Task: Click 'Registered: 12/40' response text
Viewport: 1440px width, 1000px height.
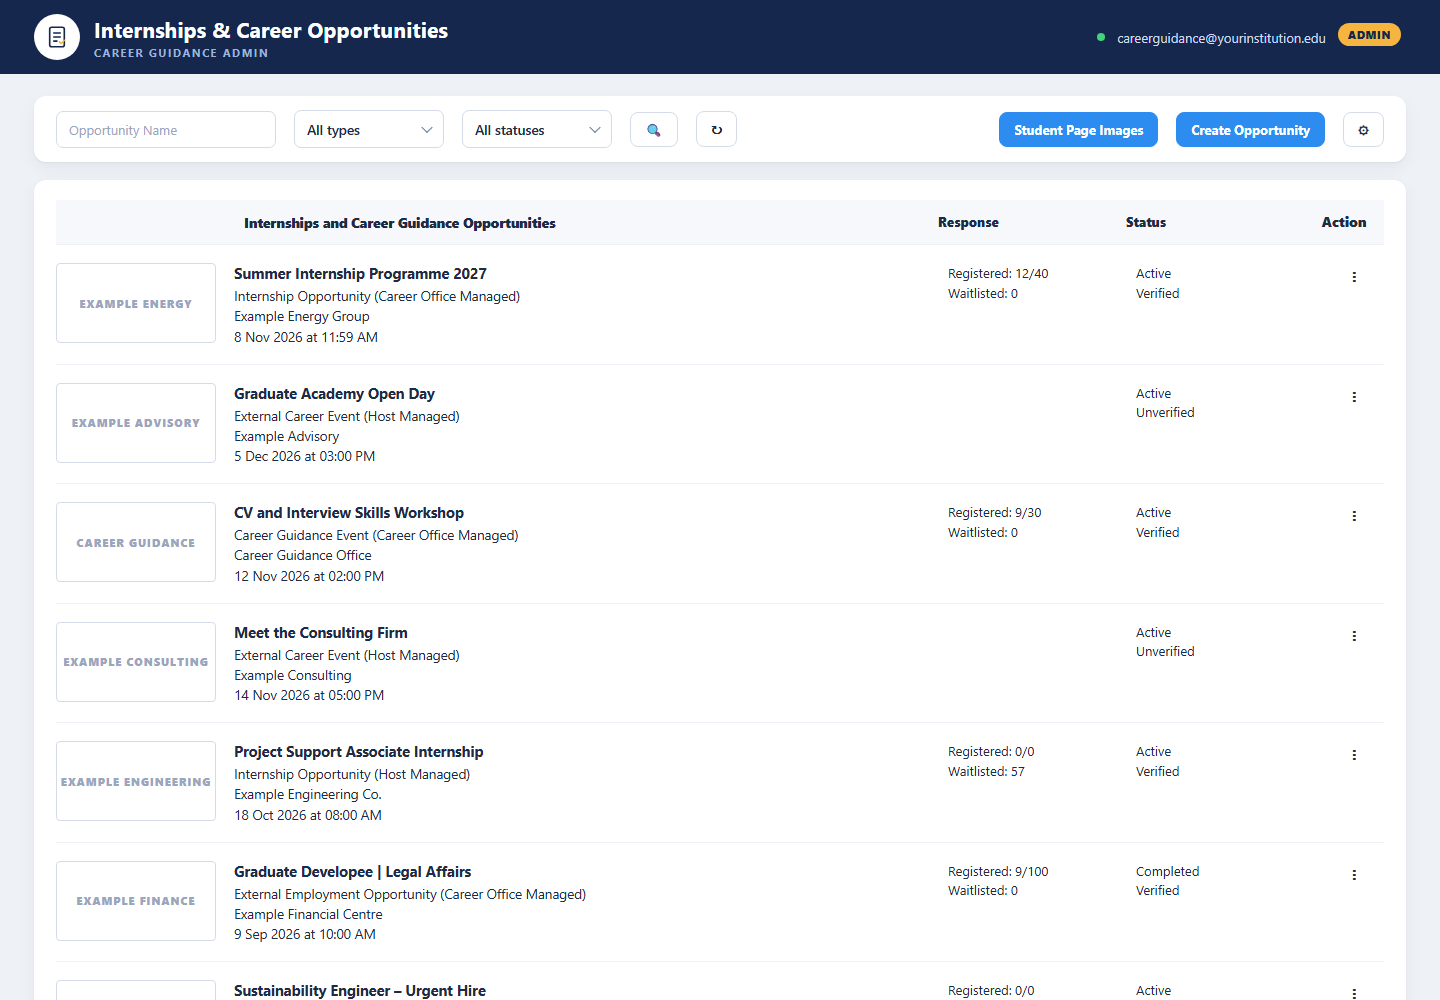Action: pyautogui.click(x=998, y=274)
